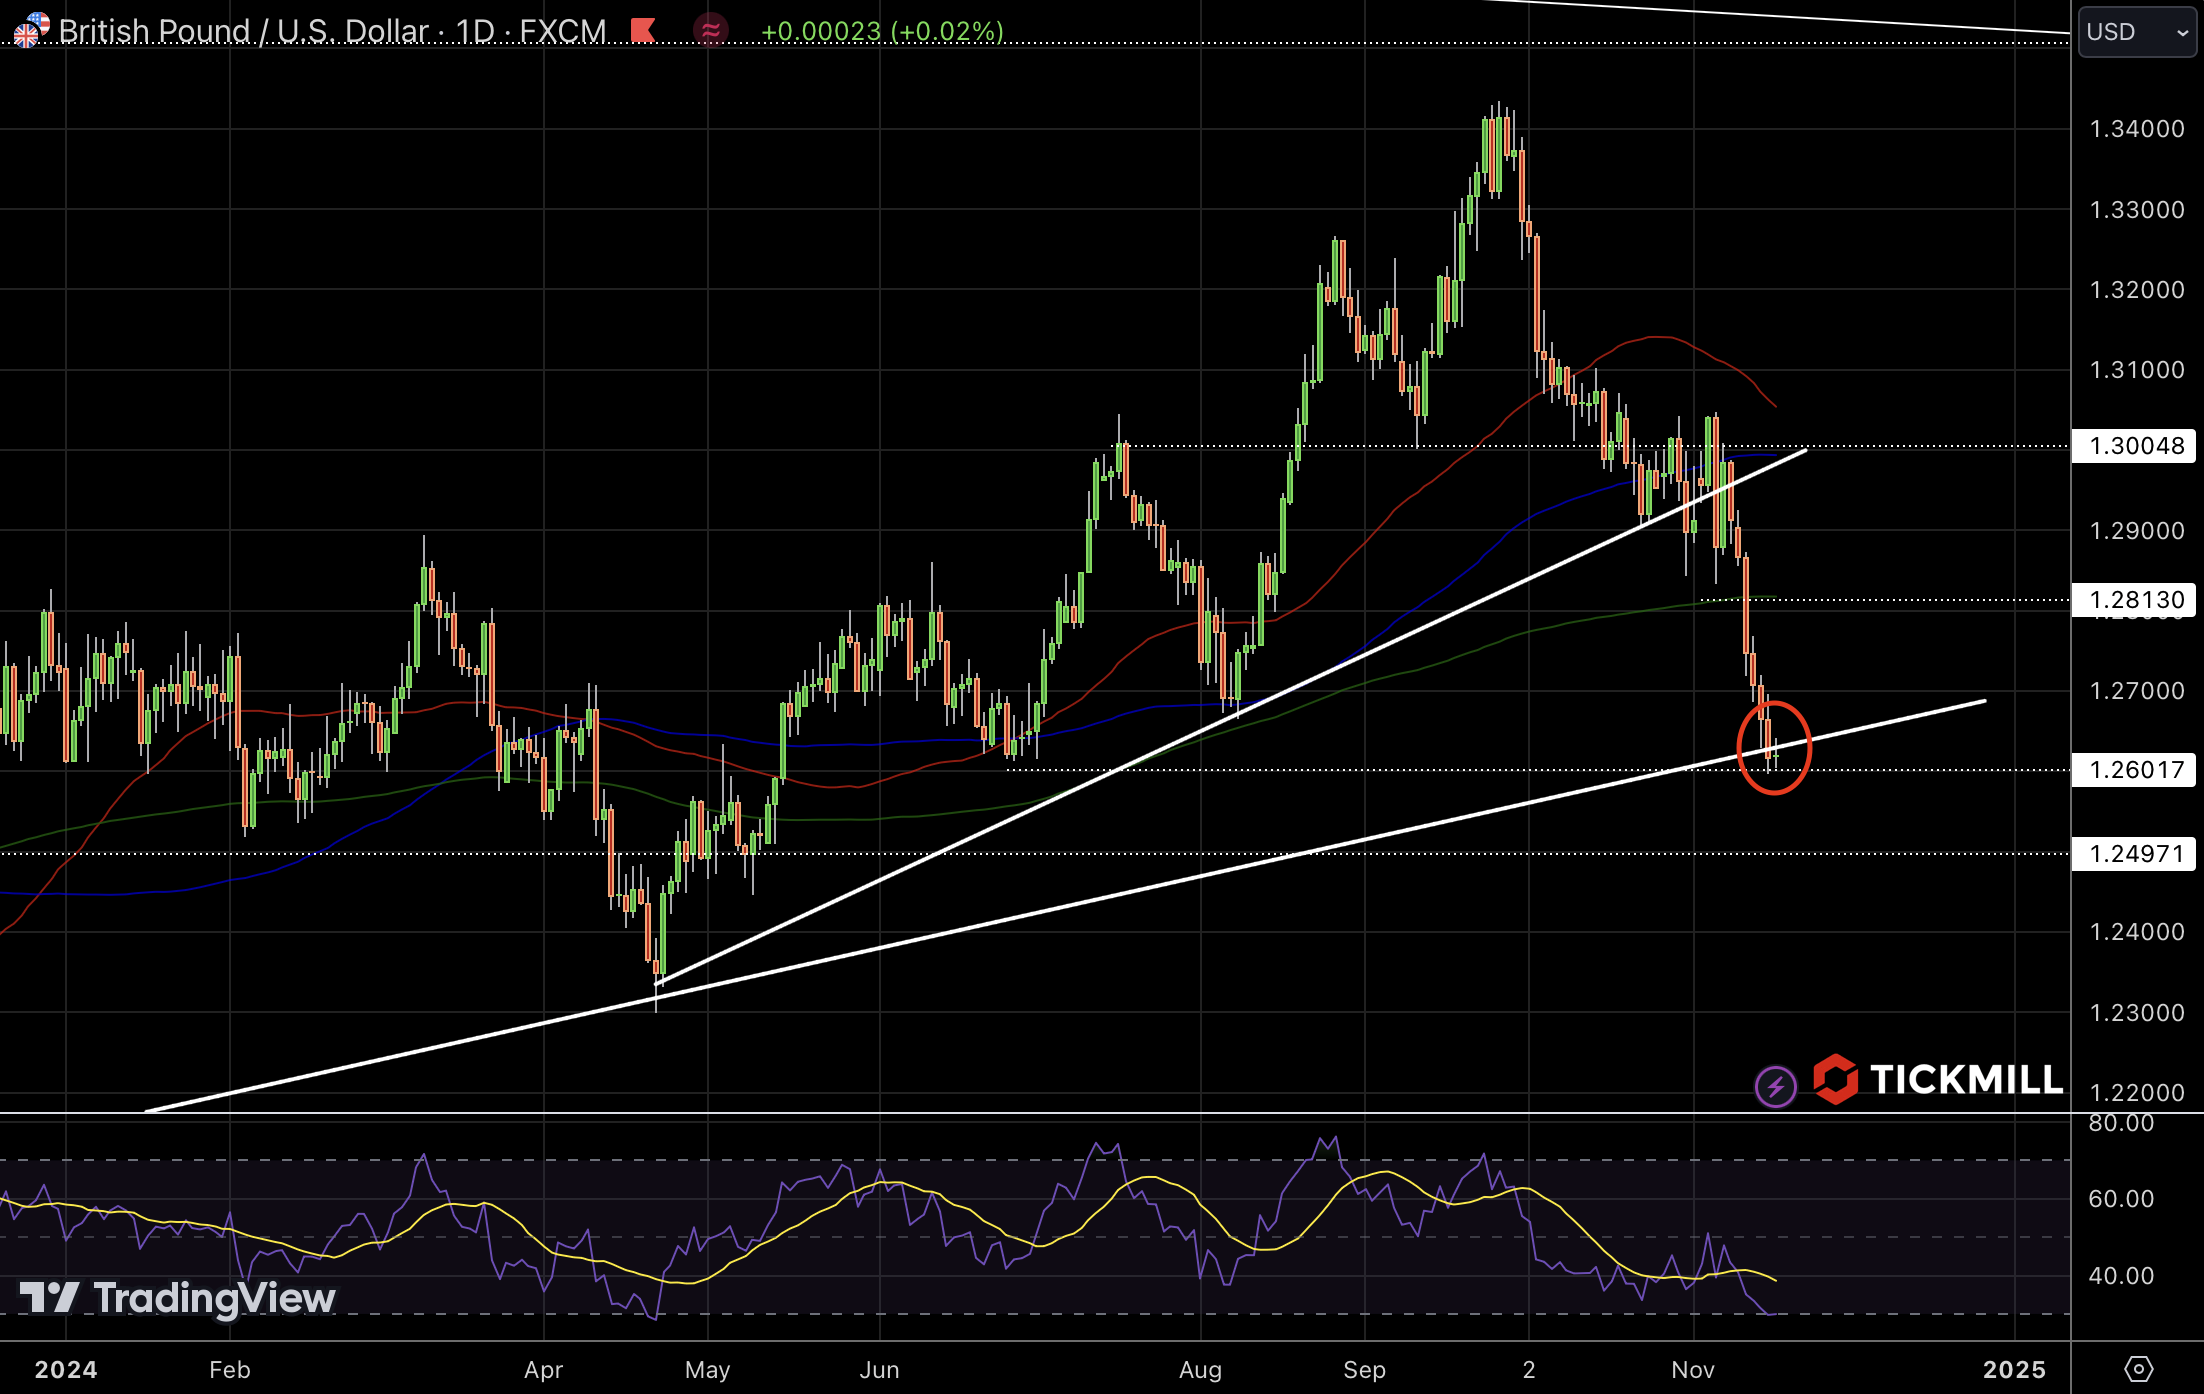
Task: Select the 1.30048 price label
Action: click(2135, 446)
